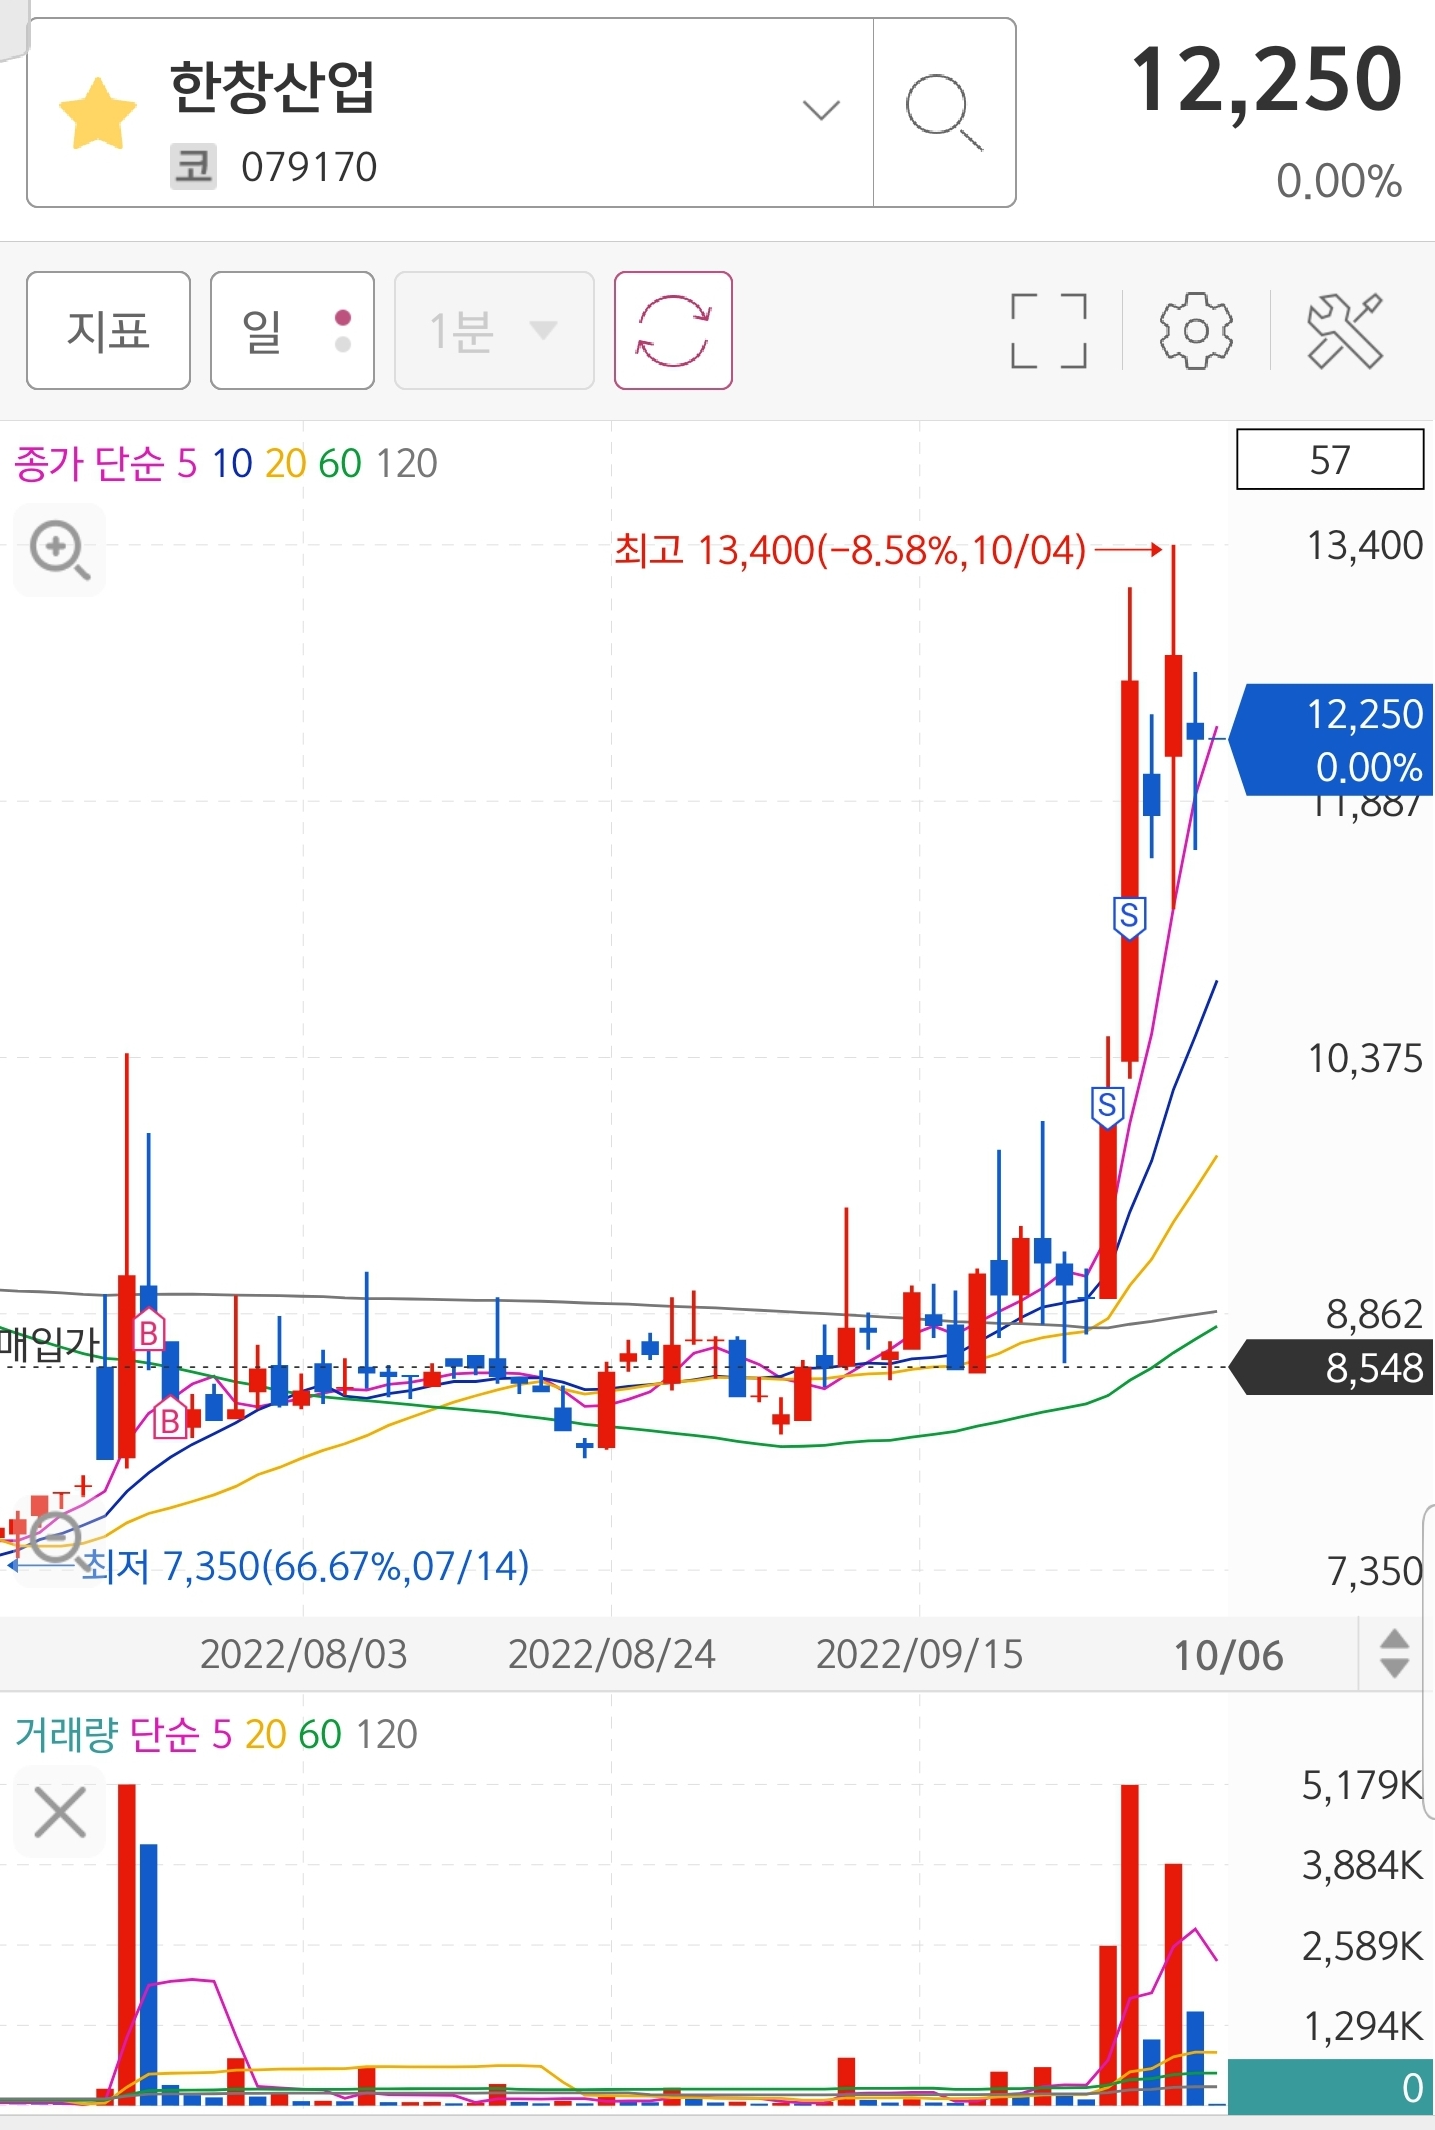Zoom in with the plus magnifier icon
The image size is (1435, 2130).
(59, 550)
